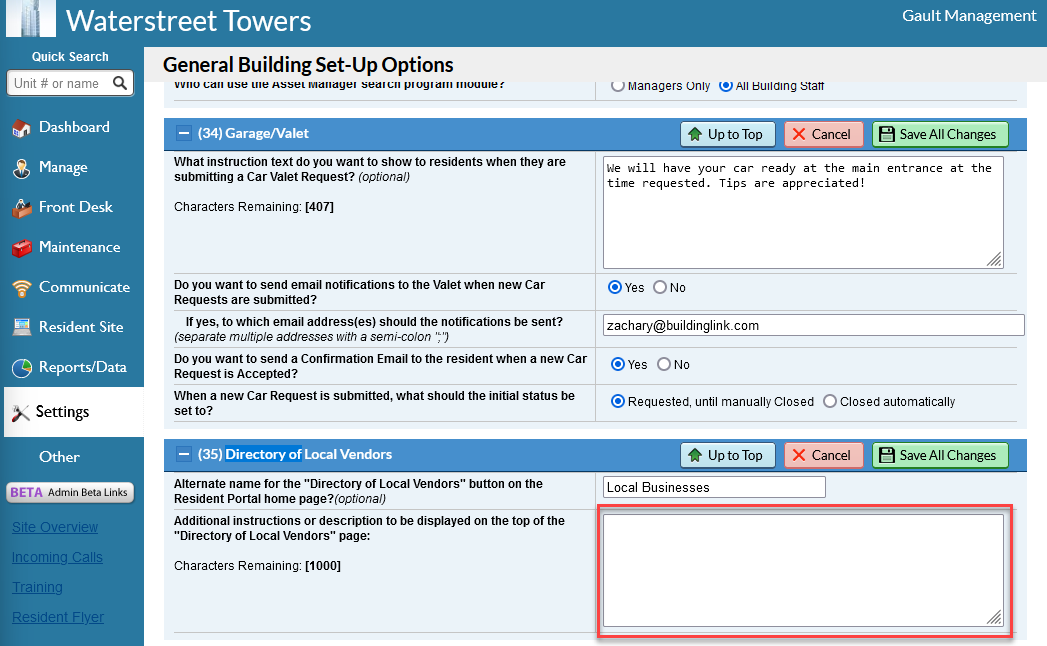
Task: Open the Training link
Action: point(37,587)
